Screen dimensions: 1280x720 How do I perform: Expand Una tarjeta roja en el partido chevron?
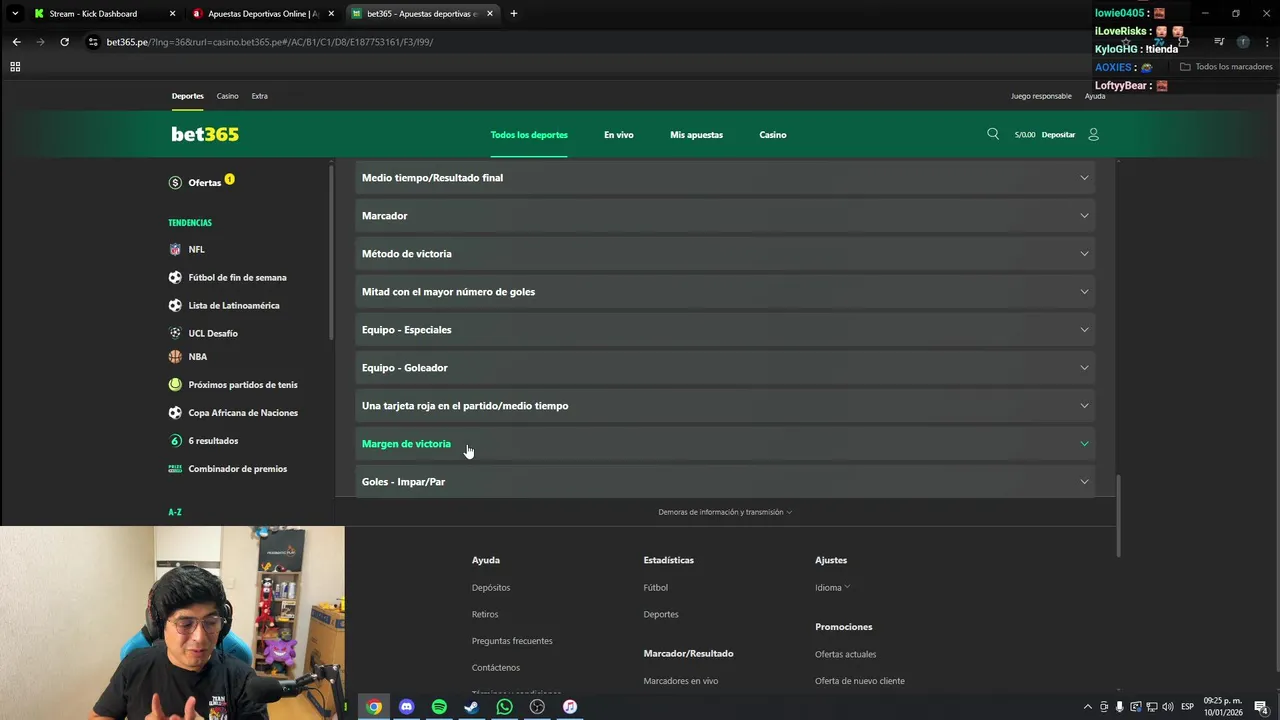(x=1084, y=406)
